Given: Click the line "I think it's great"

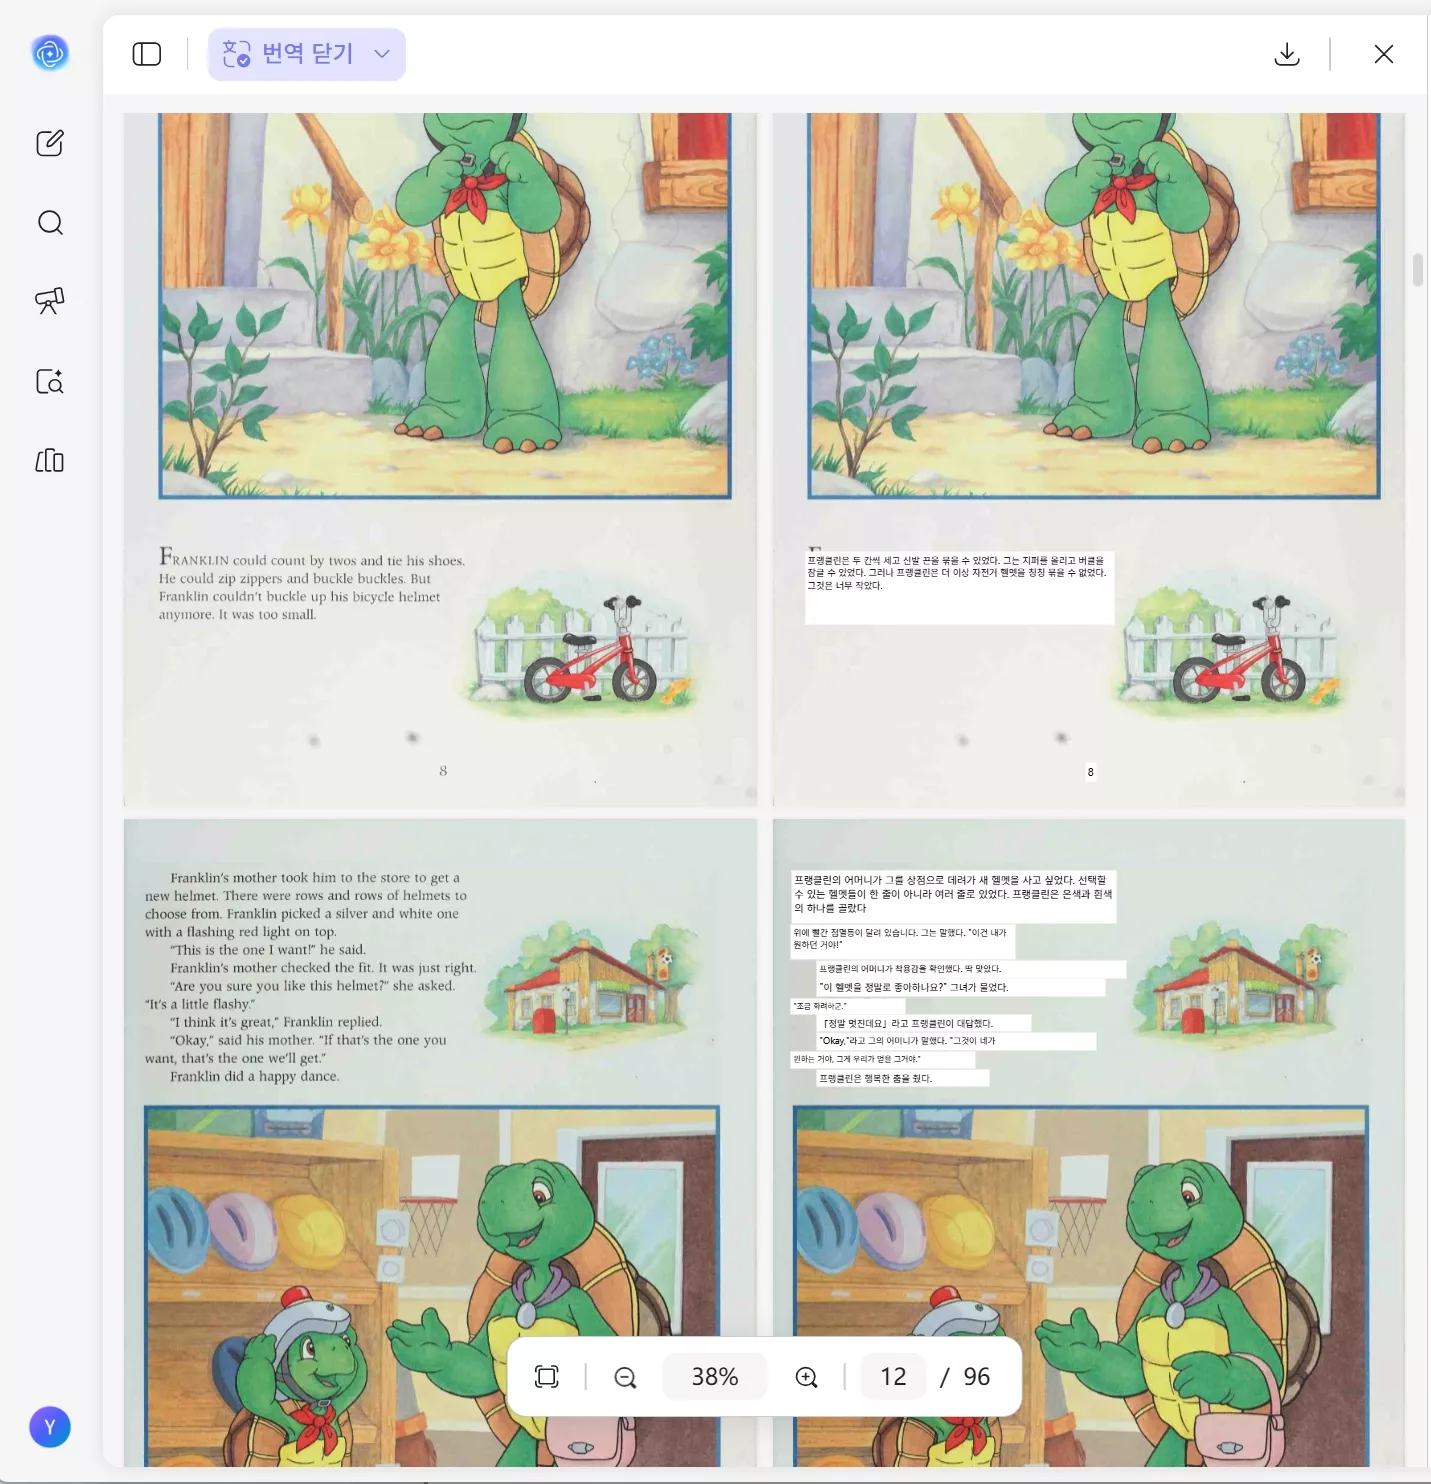Looking at the screenshot, I should click(x=276, y=1022).
